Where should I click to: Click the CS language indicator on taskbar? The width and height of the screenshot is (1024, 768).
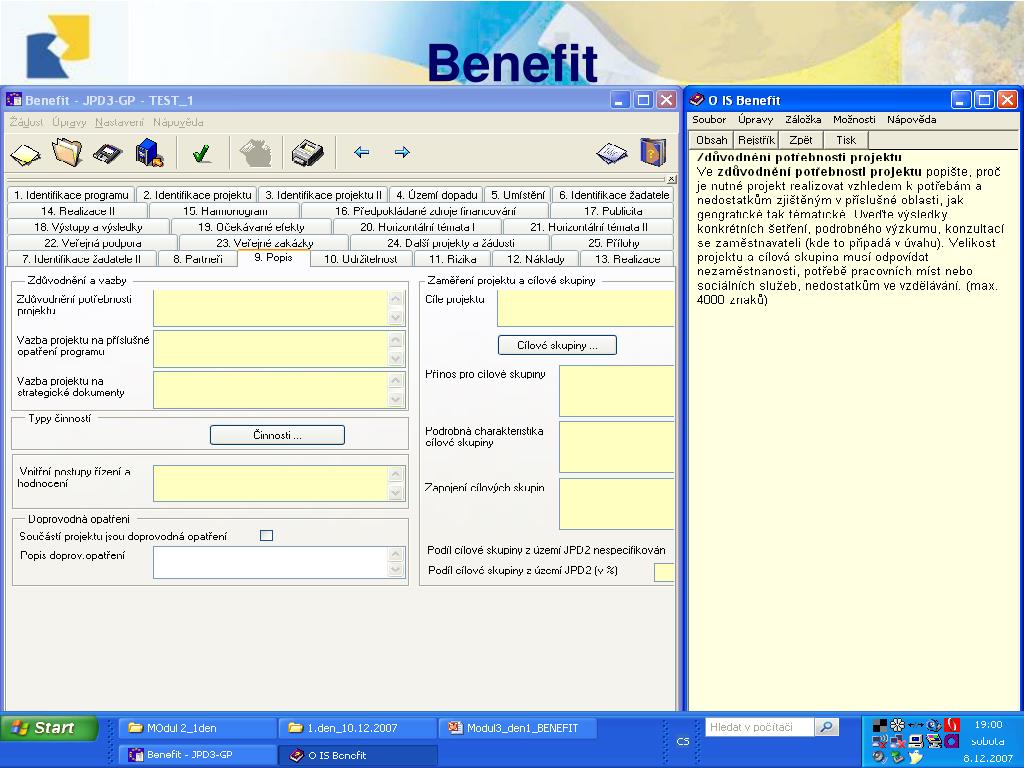point(682,741)
